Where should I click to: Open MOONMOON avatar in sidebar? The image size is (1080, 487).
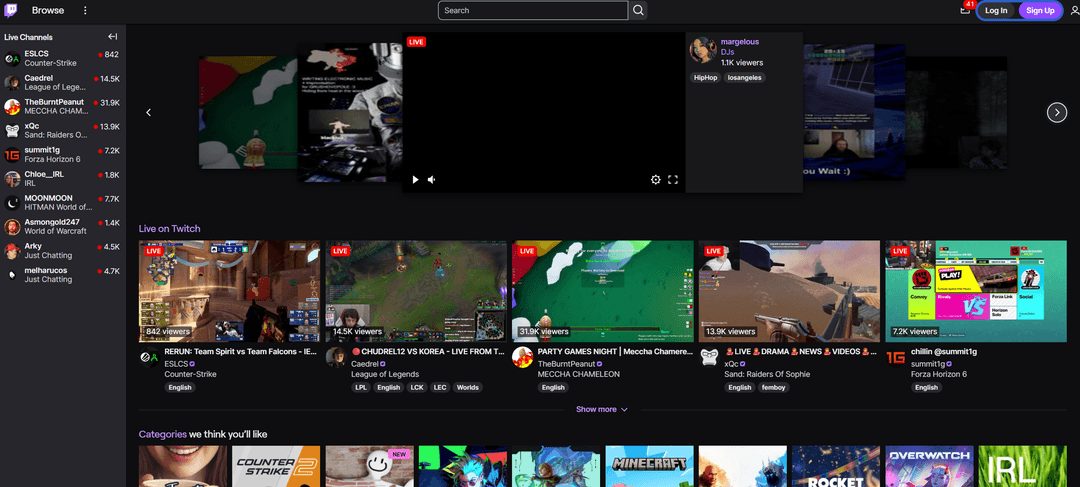12,203
